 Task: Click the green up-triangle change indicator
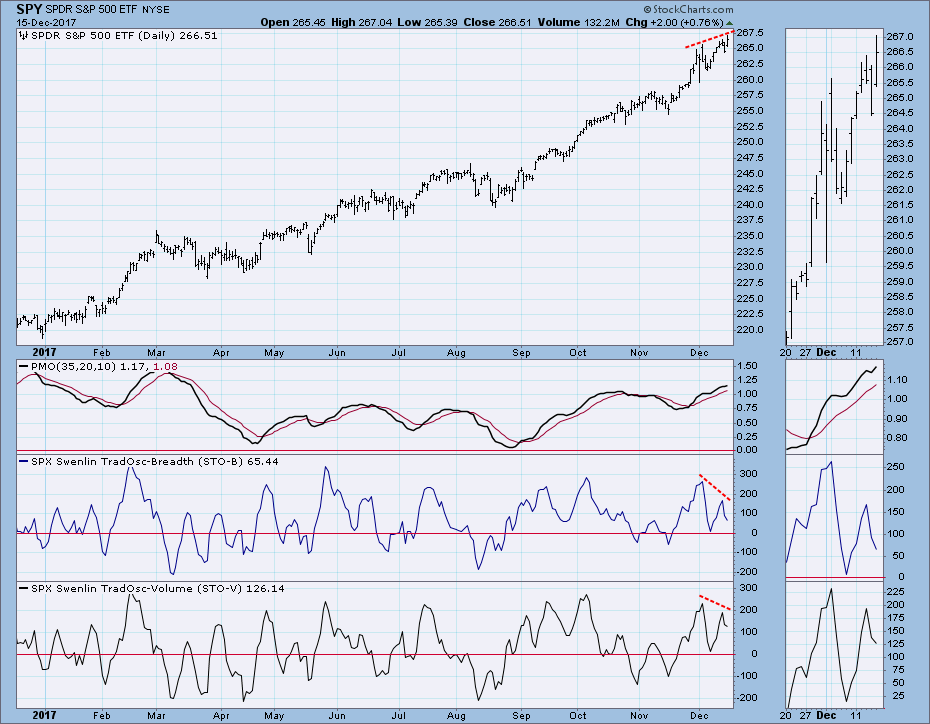pyautogui.click(x=730, y=23)
